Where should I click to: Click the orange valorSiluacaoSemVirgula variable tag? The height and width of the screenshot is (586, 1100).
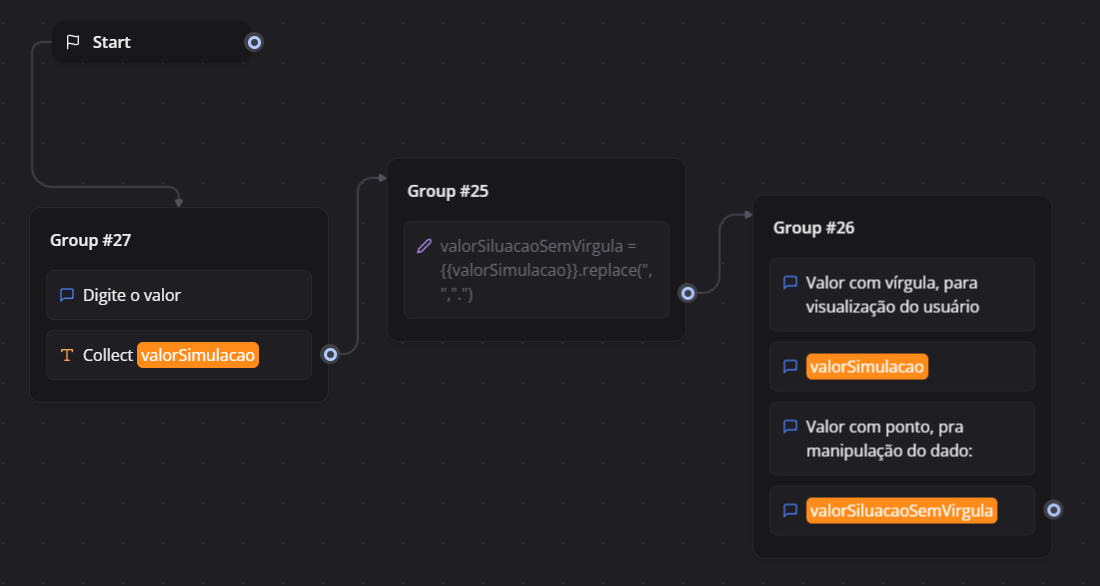point(902,511)
